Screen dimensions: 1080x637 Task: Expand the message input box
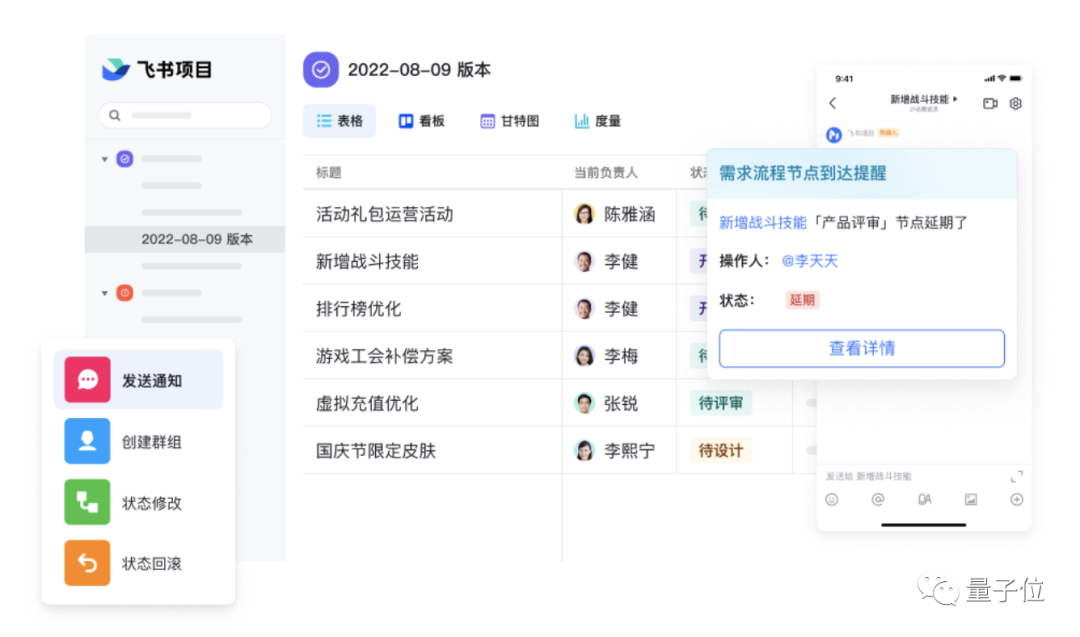pos(1017,477)
